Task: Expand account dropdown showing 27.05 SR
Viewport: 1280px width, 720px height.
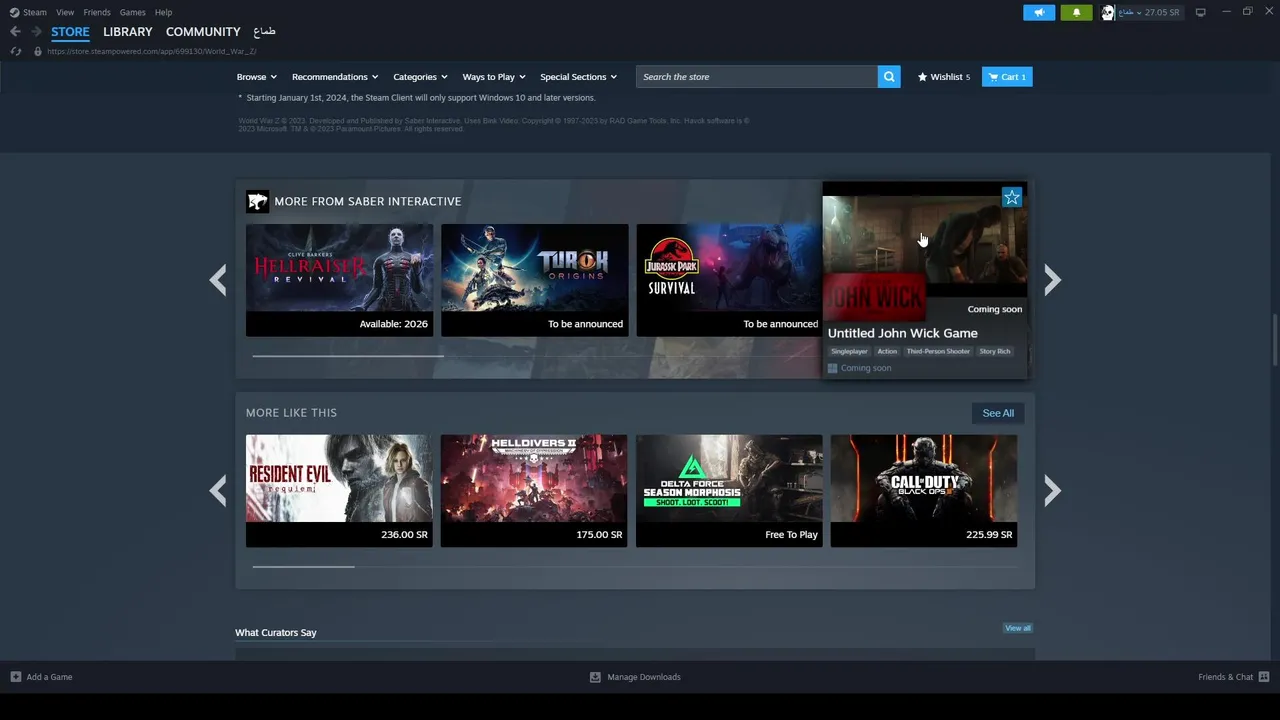Action: click(1149, 12)
